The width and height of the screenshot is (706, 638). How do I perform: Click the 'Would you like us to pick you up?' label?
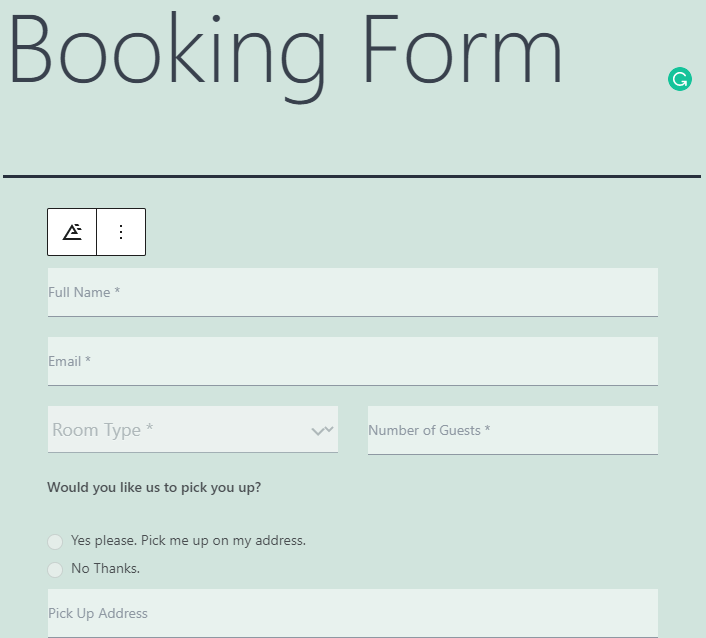click(154, 487)
